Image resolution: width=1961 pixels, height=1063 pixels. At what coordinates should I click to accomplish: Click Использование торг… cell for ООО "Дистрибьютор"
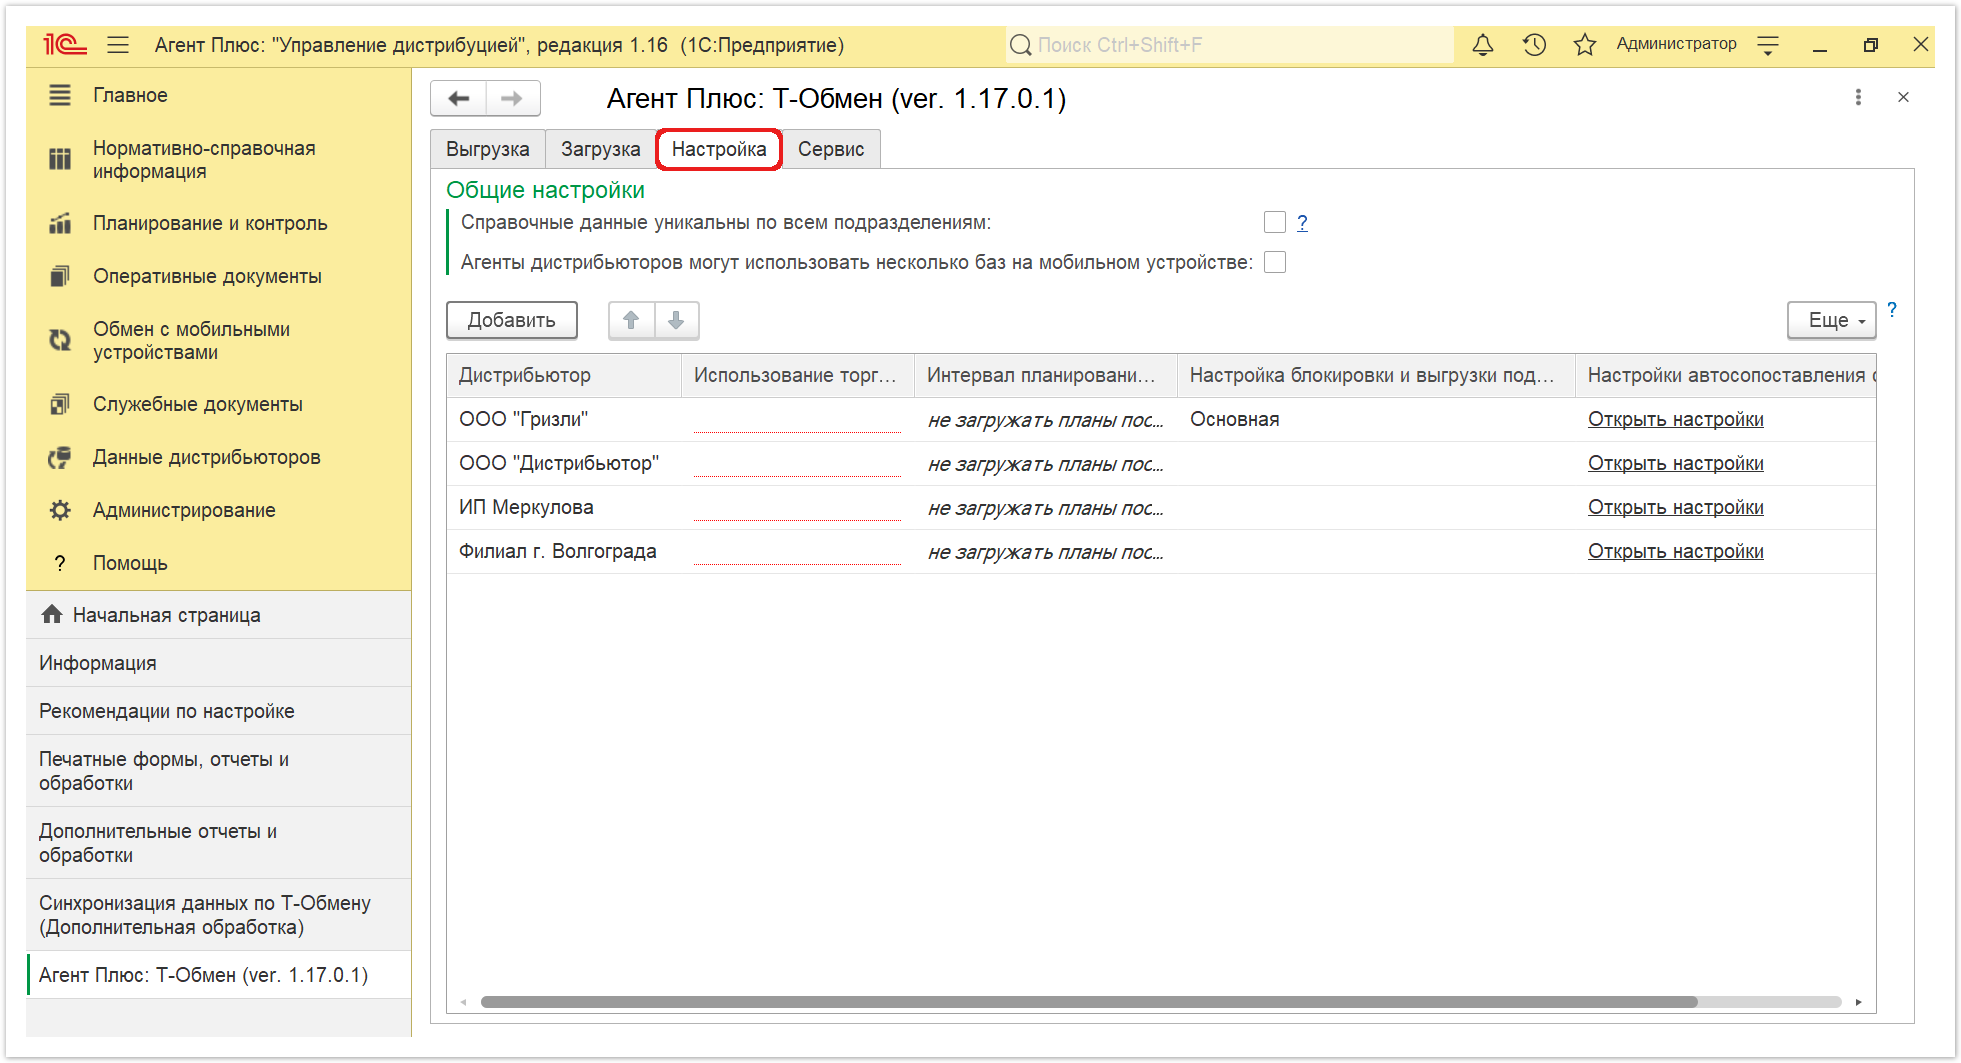coord(798,463)
